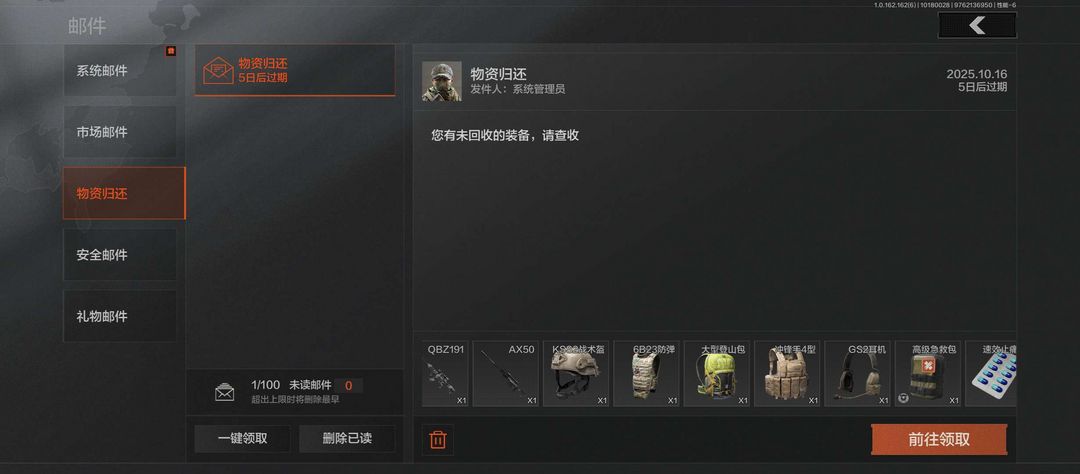Switch to the 安全邮件 tab
This screenshot has height=474, width=1080.
coord(120,255)
